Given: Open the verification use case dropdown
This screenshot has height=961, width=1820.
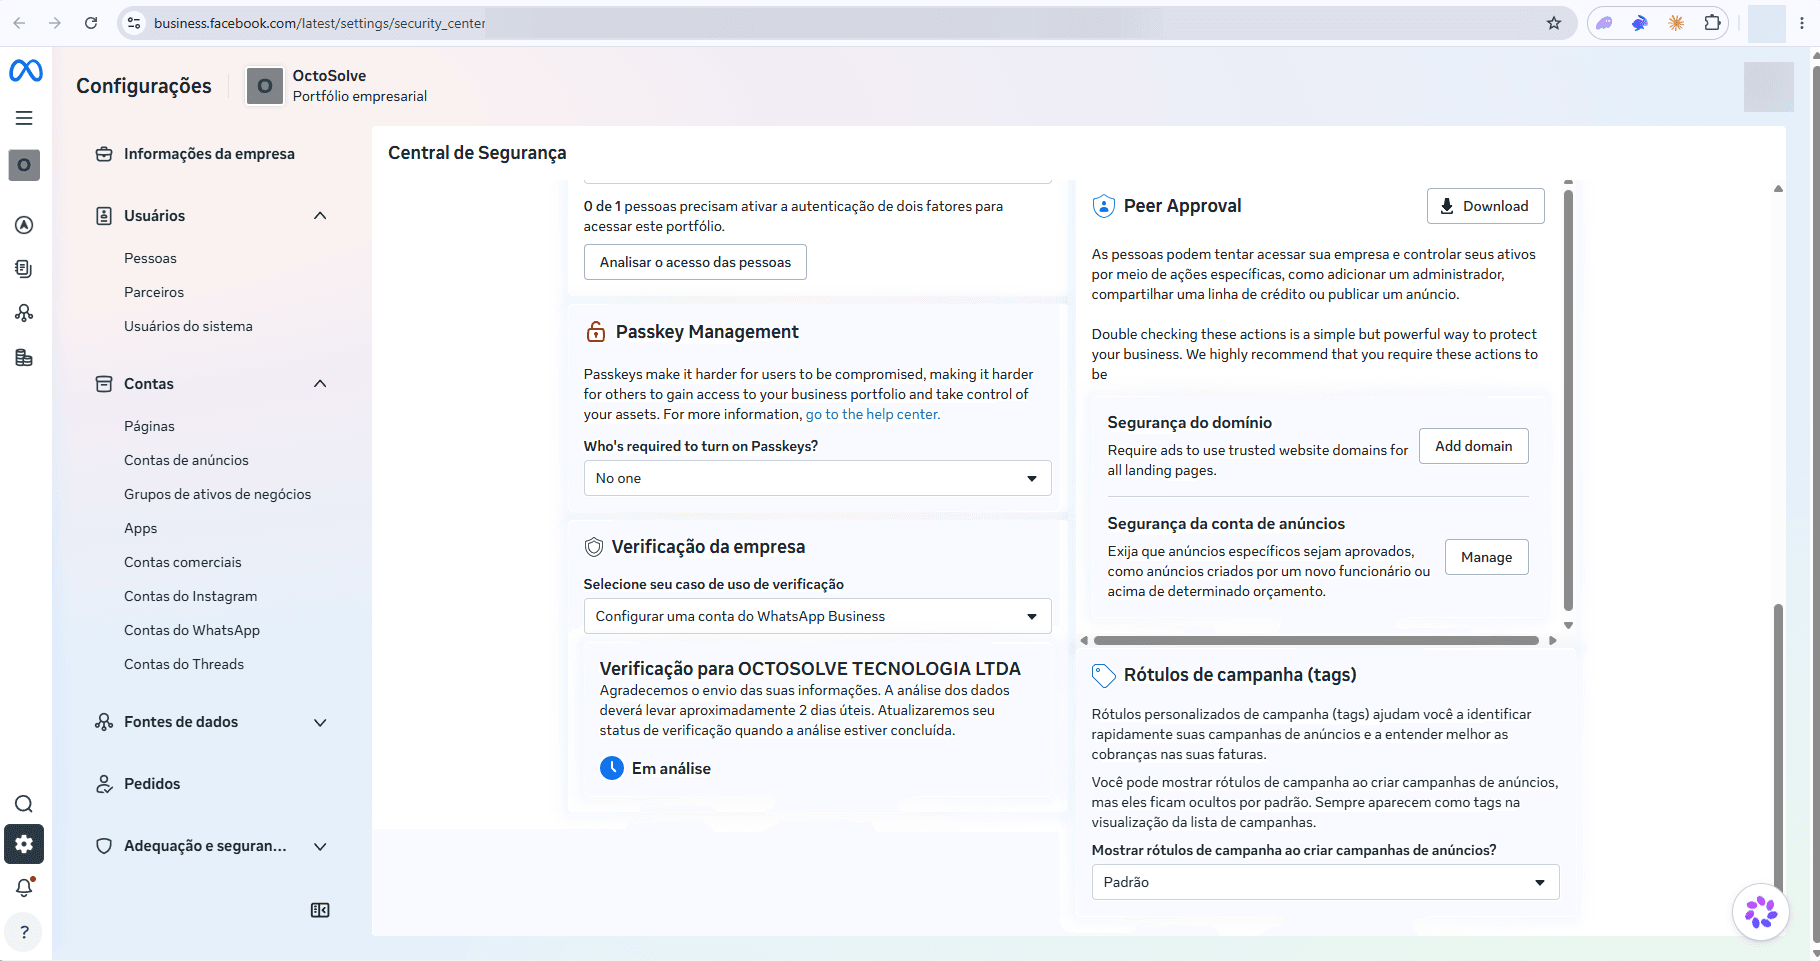Looking at the screenshot, I should [817, 616].
